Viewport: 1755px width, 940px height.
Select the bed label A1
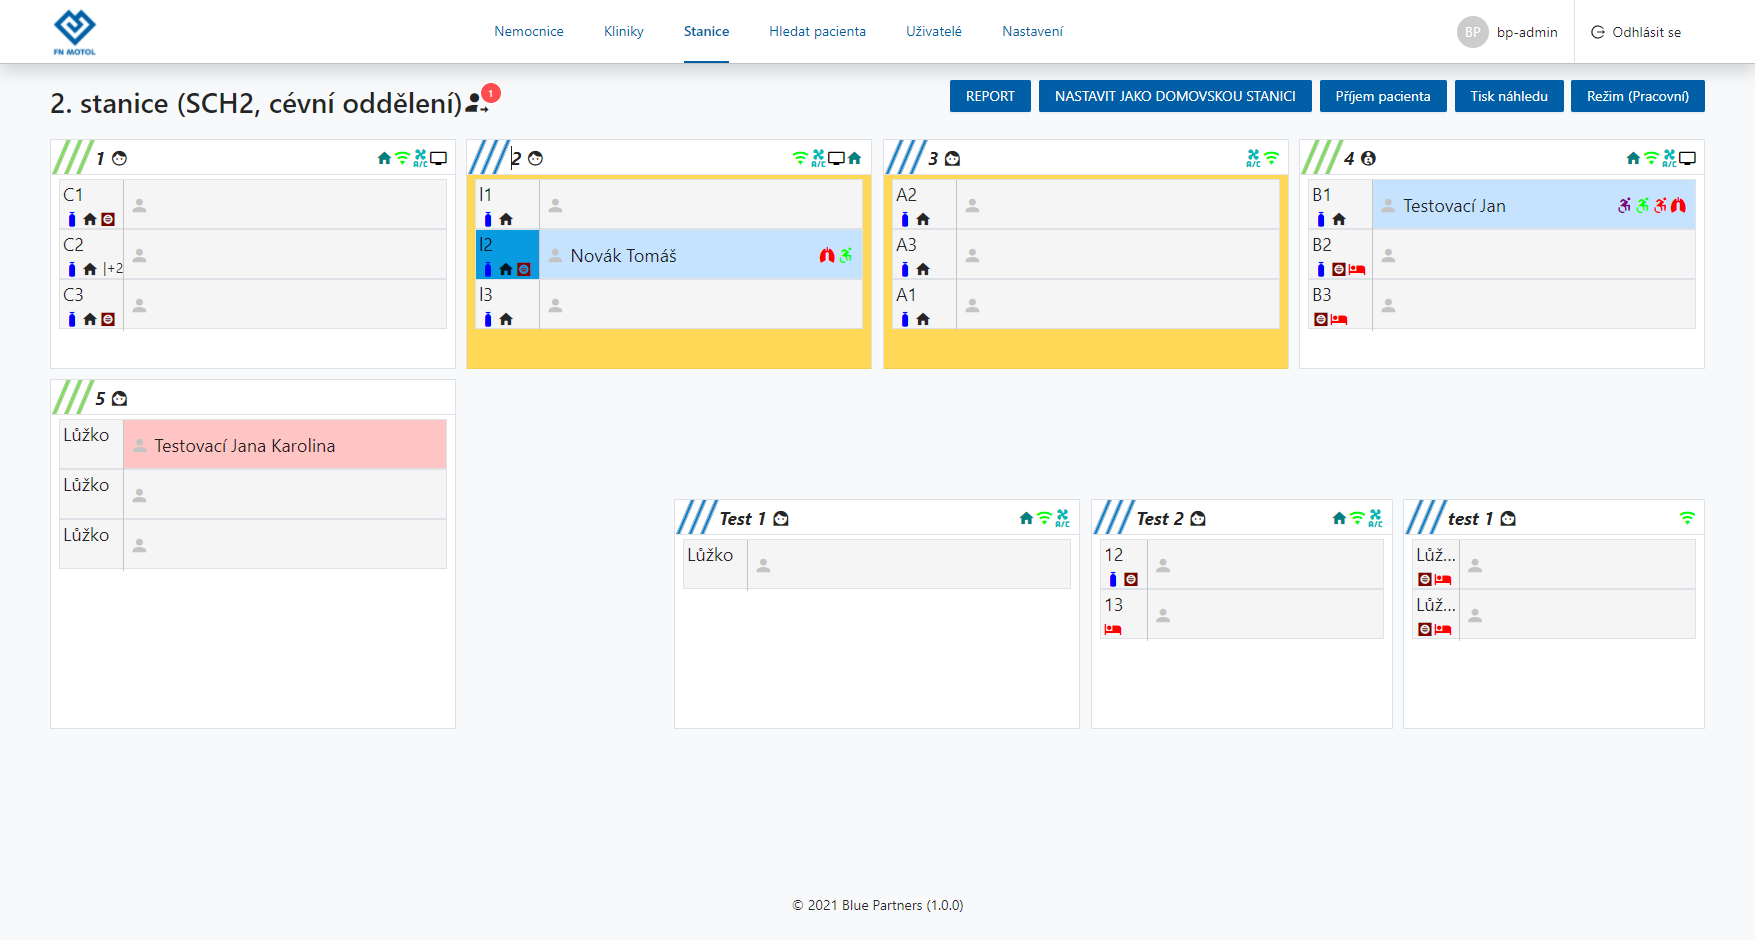[906, 295]
